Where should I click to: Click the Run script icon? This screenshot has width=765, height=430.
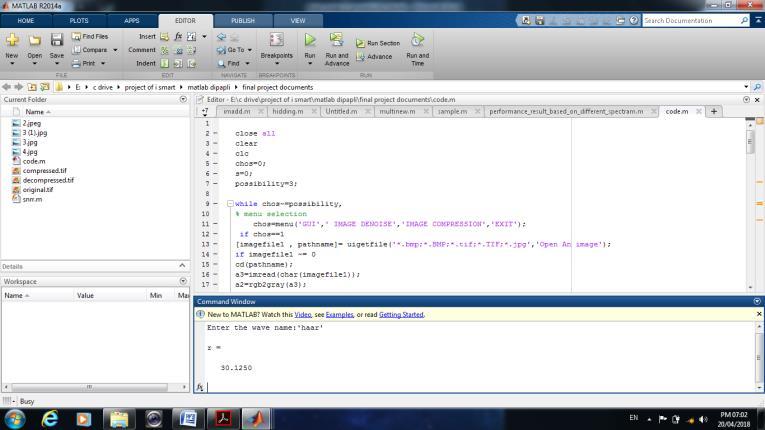pyautogui.click(x=310, y=41)
